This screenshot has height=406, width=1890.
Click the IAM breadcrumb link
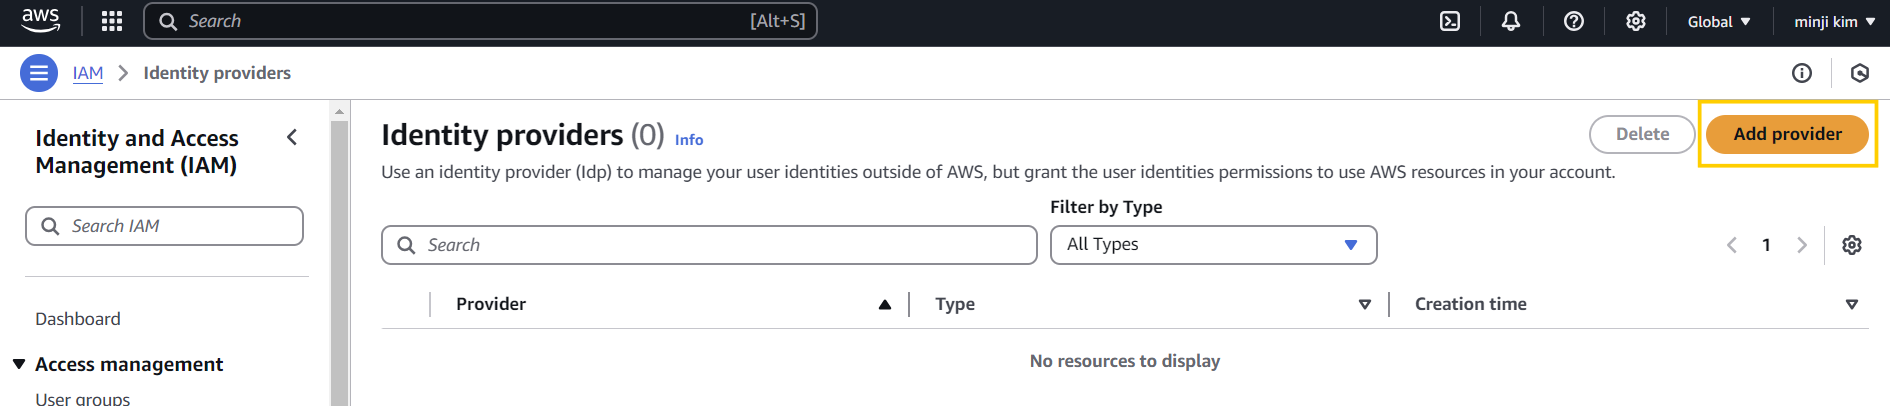coord(88,73)
